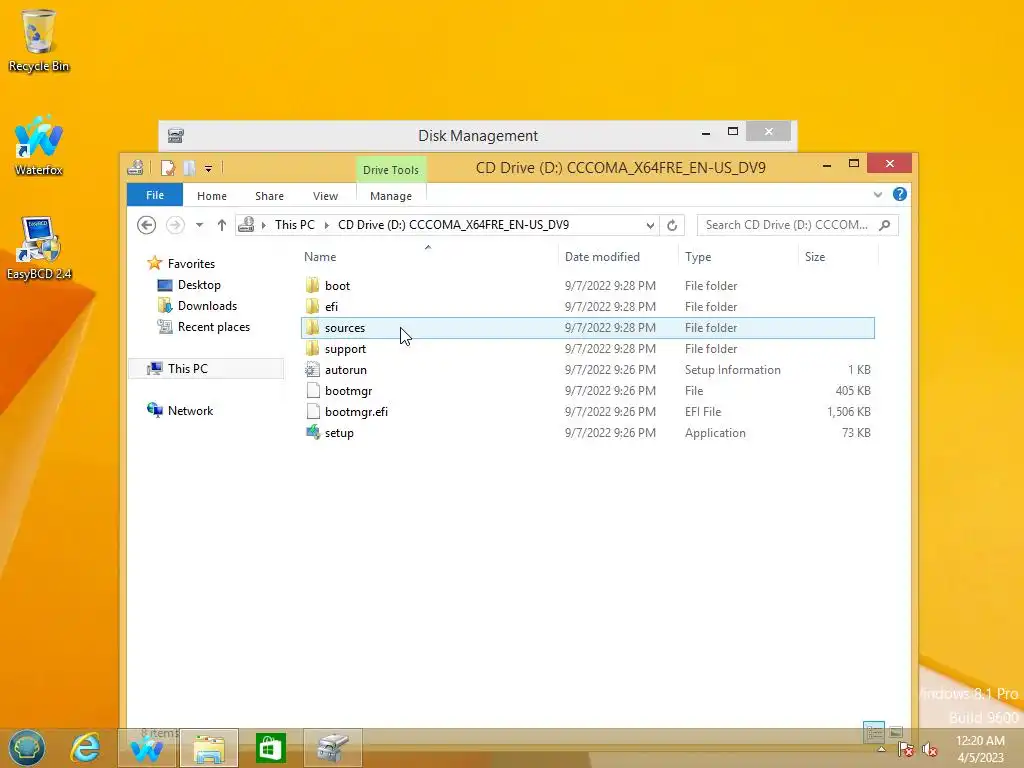
Task: Switch to the Share ribbon tab
Action: (269, 196)
